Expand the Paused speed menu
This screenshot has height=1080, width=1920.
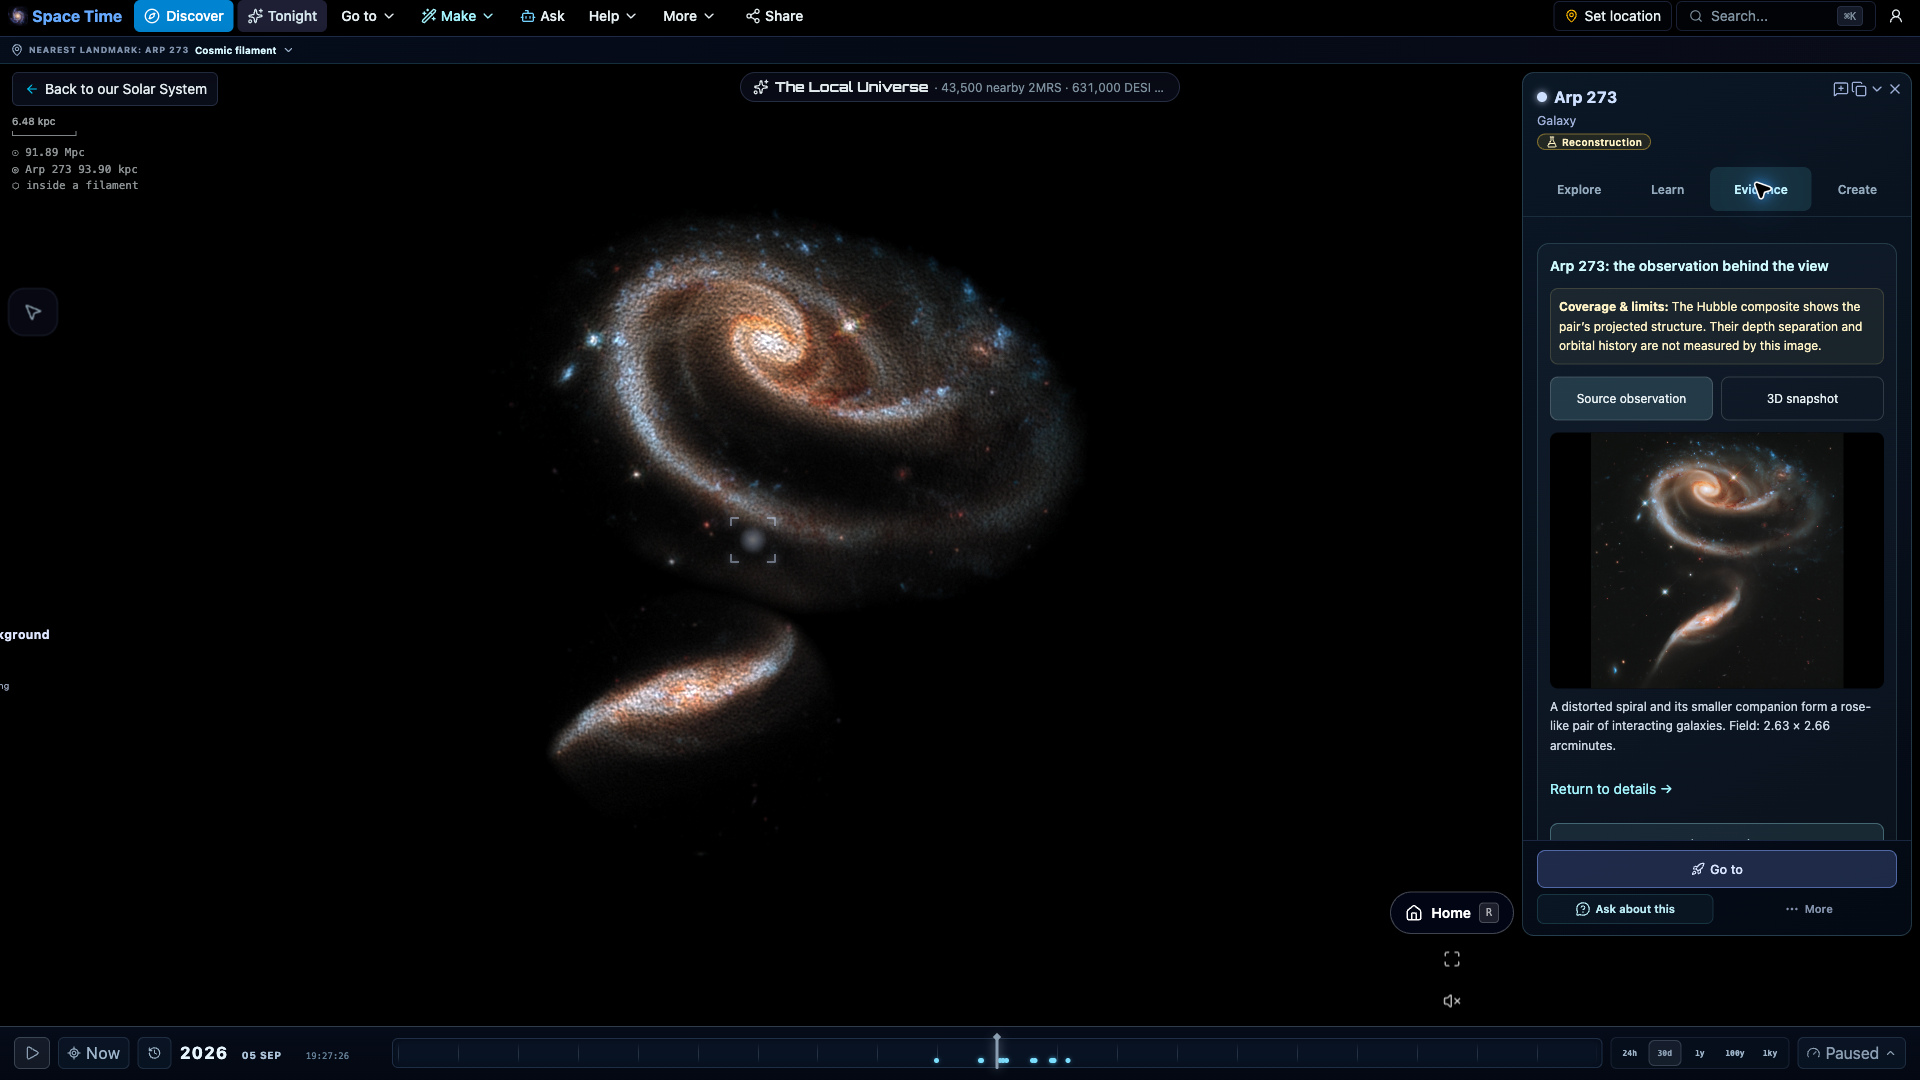pos(1850,1053)
